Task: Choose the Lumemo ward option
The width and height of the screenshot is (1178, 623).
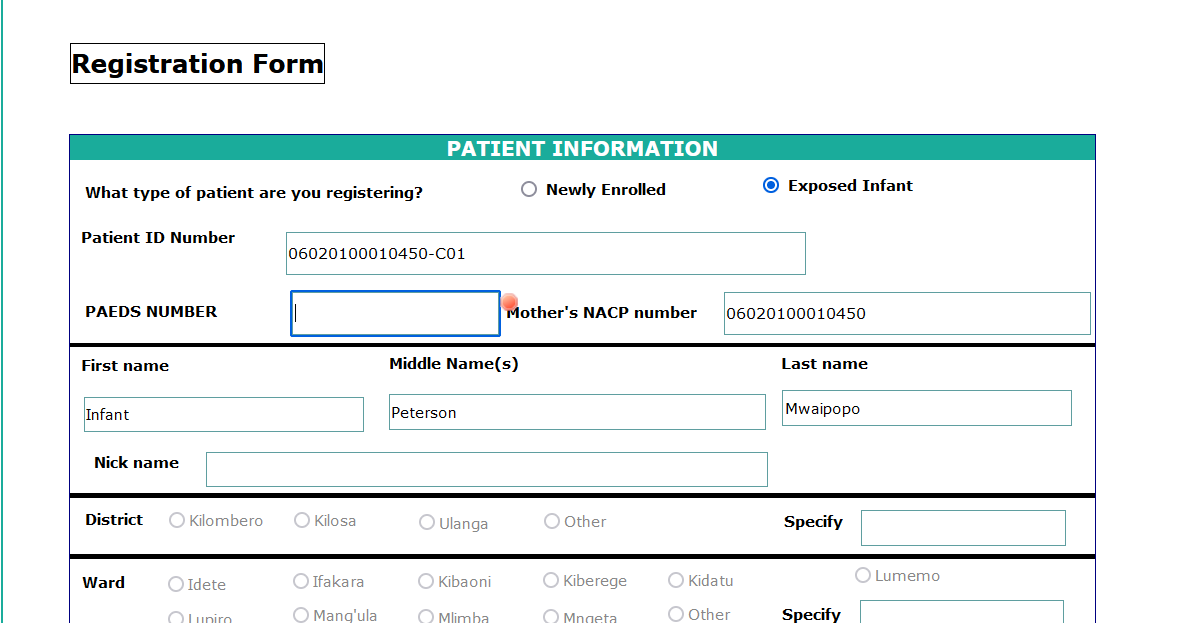Action: tap(863, 576)
